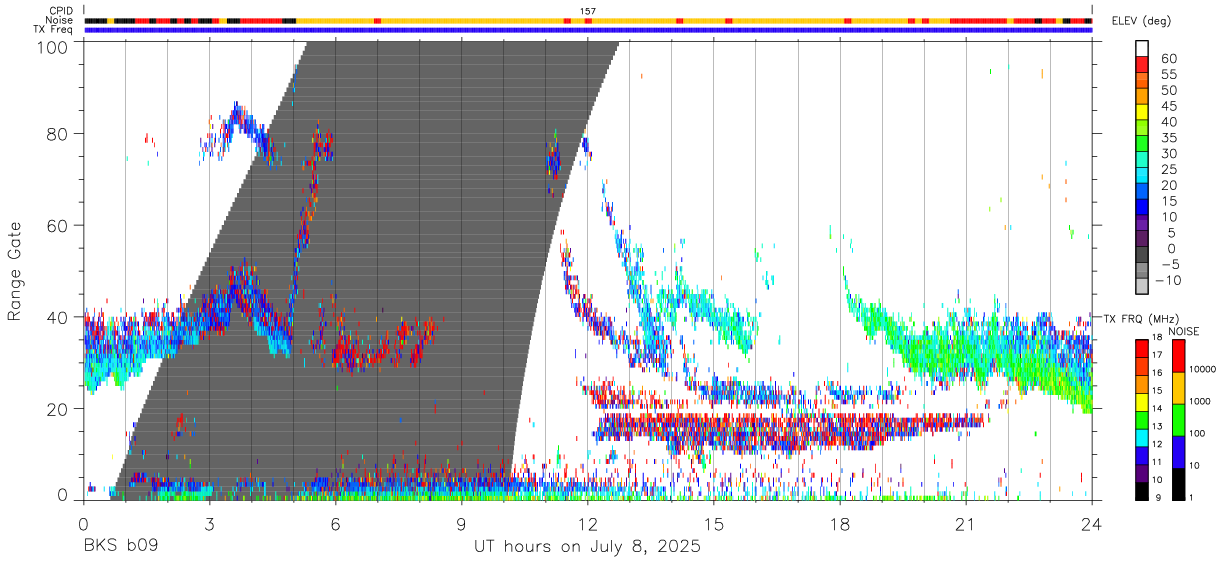Select the white top segment of the elevation colorbar
The width and height of the screenshot is (1228, 567).
point(1142,47)
